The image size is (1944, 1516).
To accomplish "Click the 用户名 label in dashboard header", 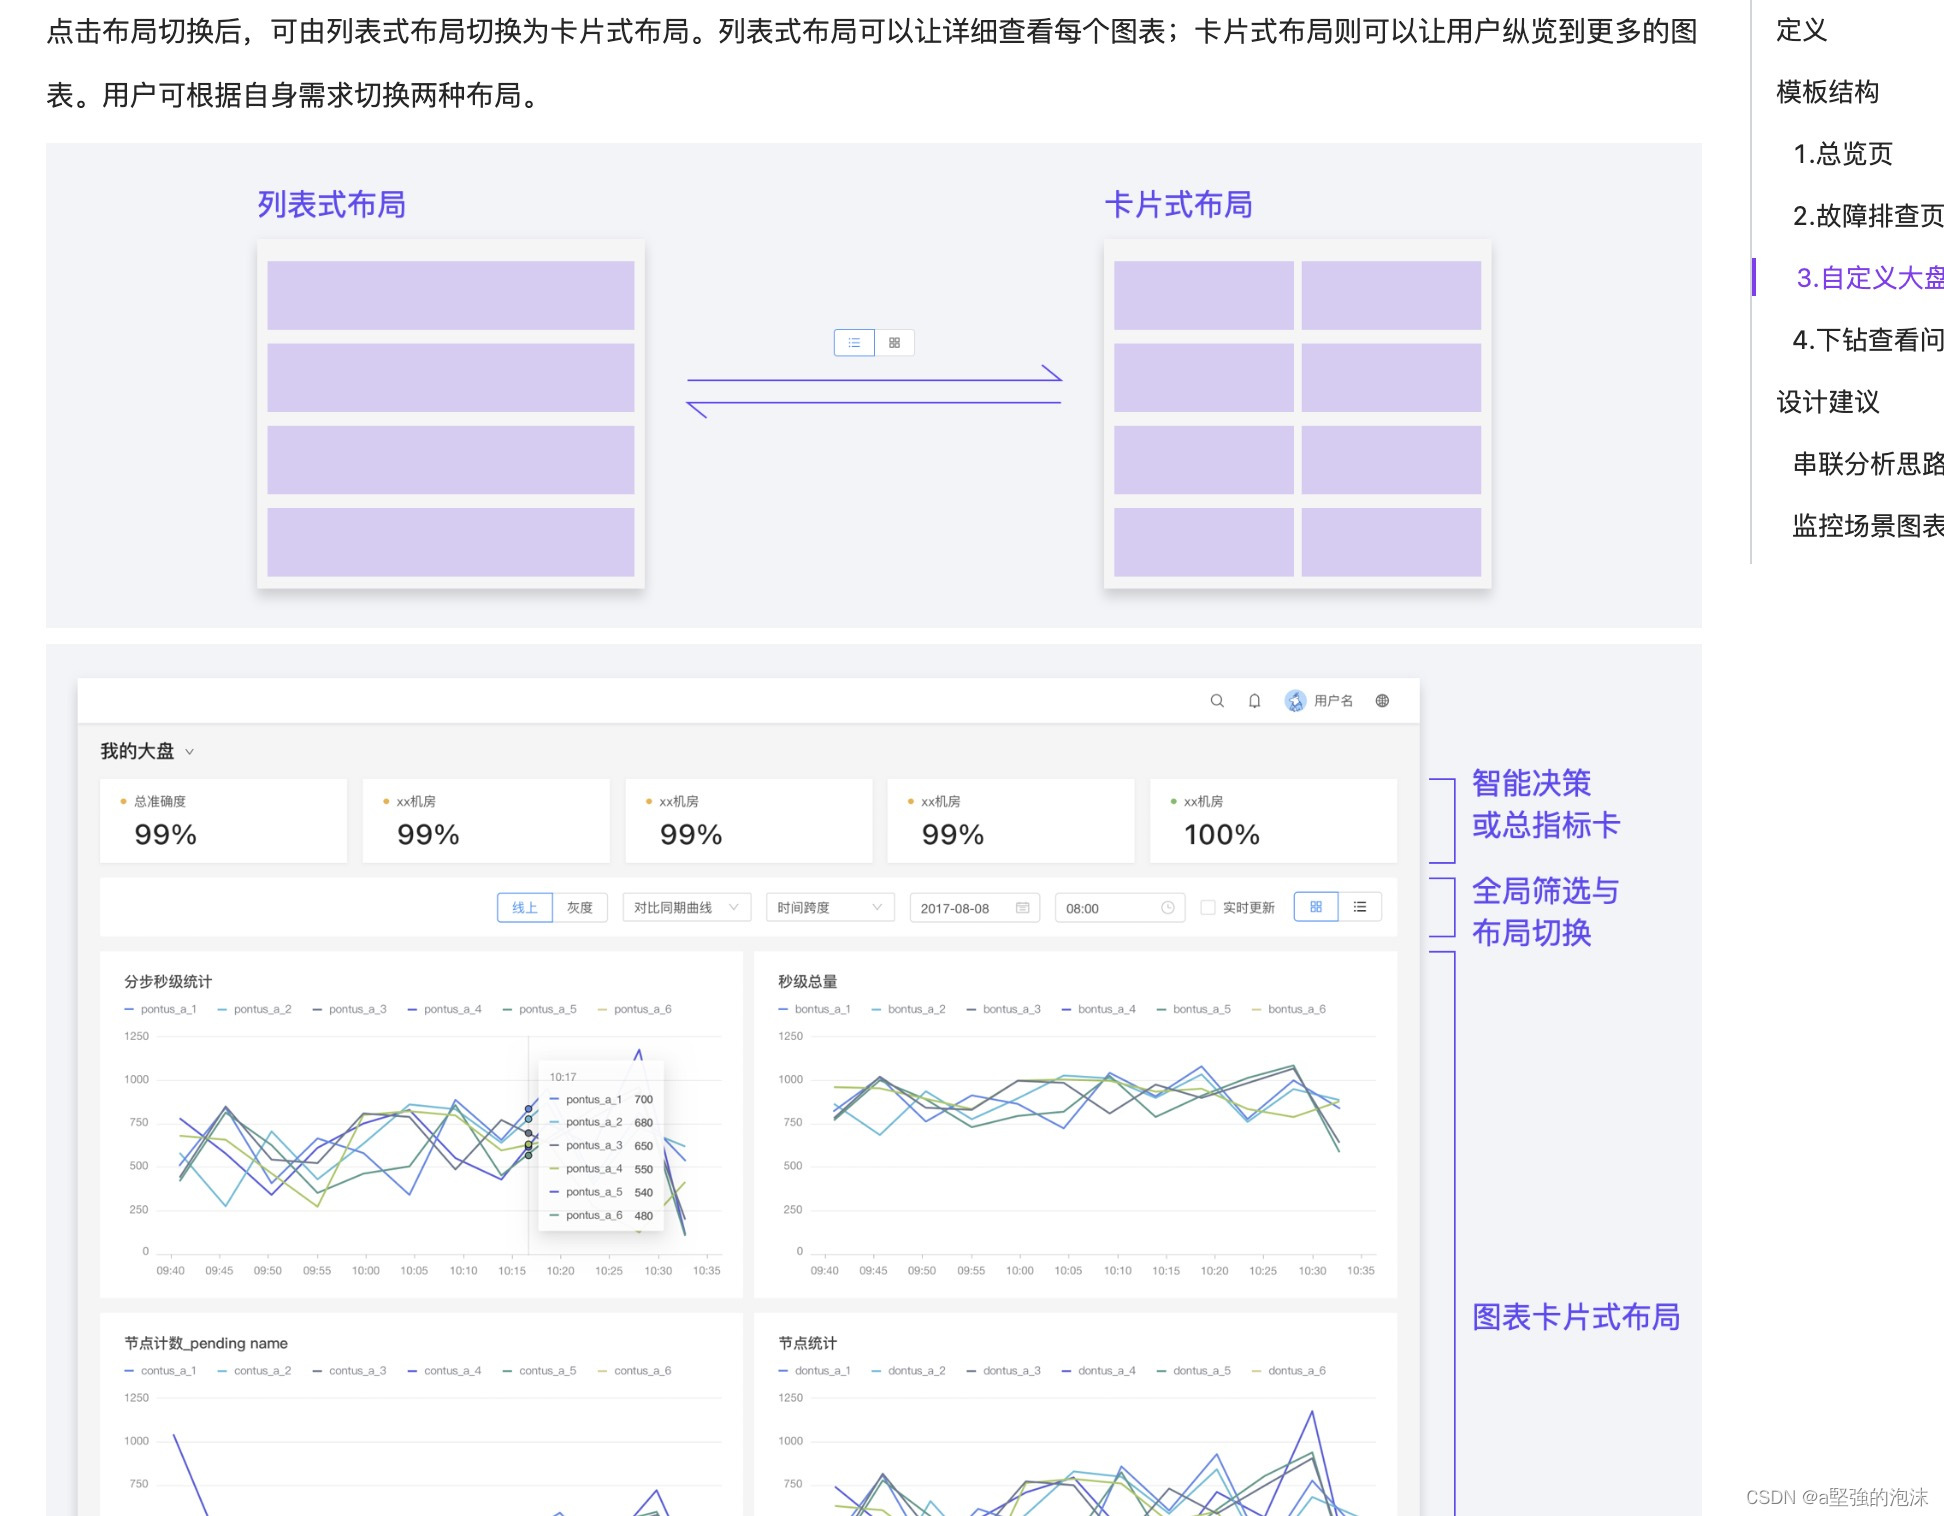I will [1333, 701].
